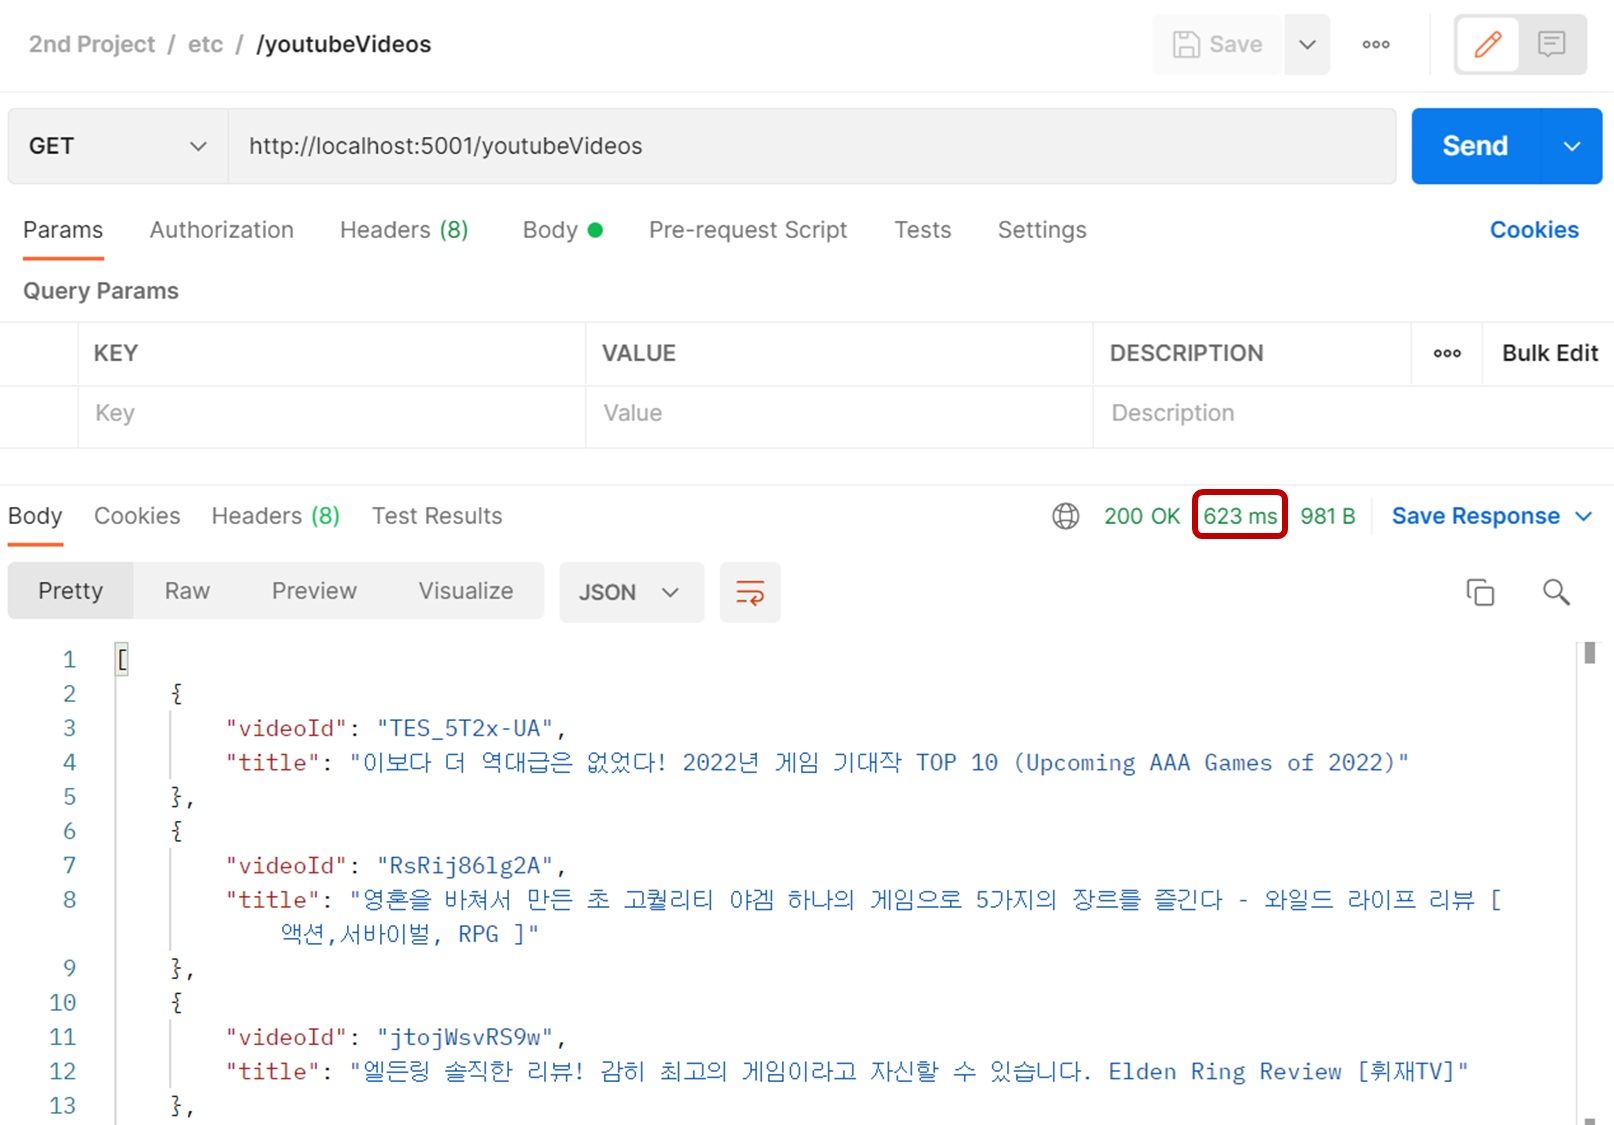
Task: Open the request more actions menu
Action: pos(1376,44)
